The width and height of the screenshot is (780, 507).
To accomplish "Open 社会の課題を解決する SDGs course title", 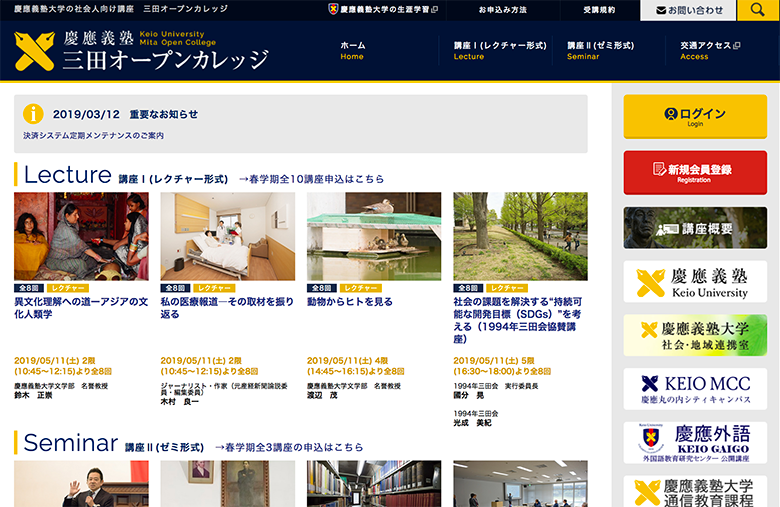I will (x=517, y=320).
